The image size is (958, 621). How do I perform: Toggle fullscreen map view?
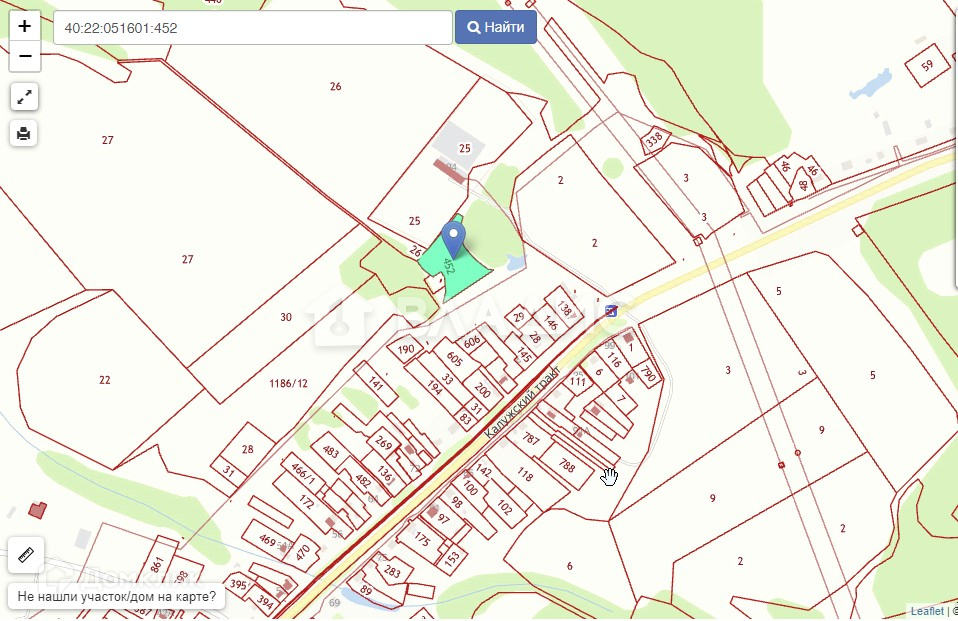click(24, 97)
